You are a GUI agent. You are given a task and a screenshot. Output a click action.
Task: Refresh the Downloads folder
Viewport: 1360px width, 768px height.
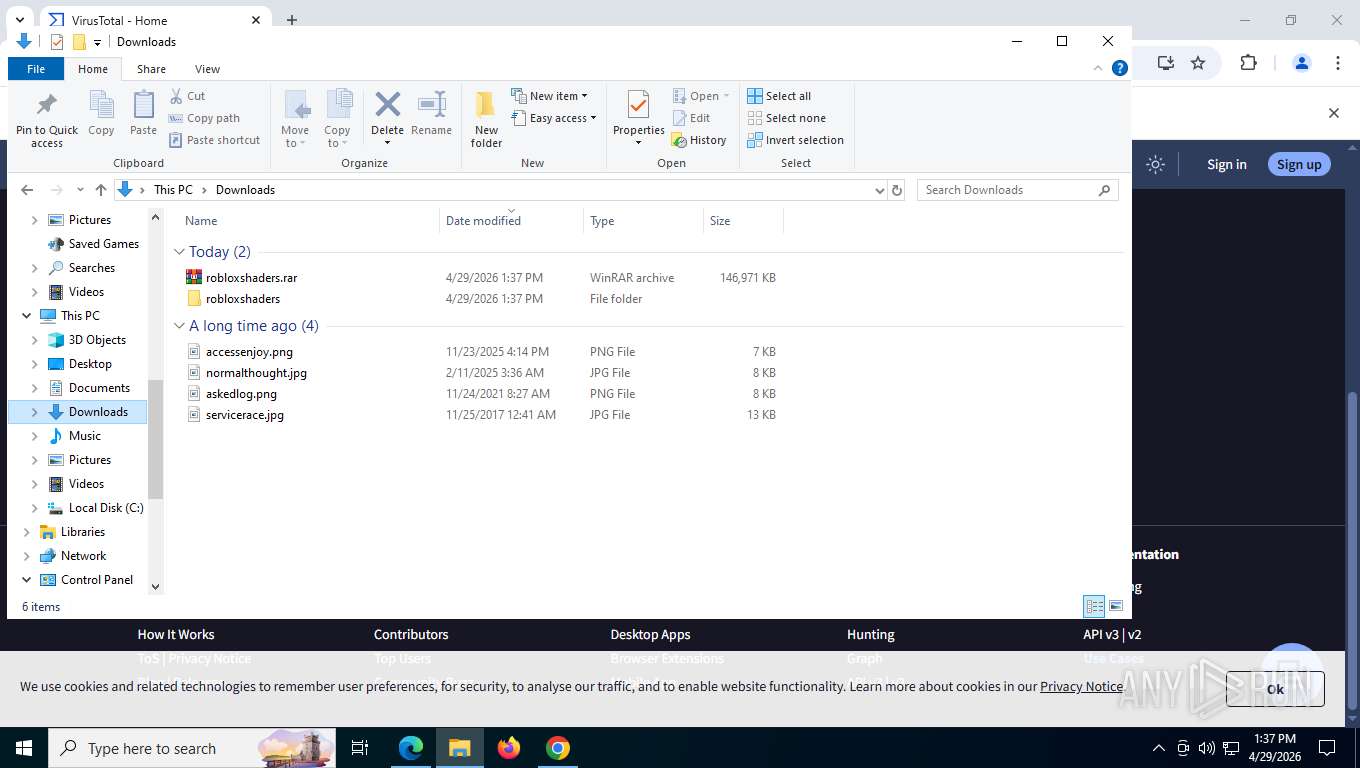(897, 190)
